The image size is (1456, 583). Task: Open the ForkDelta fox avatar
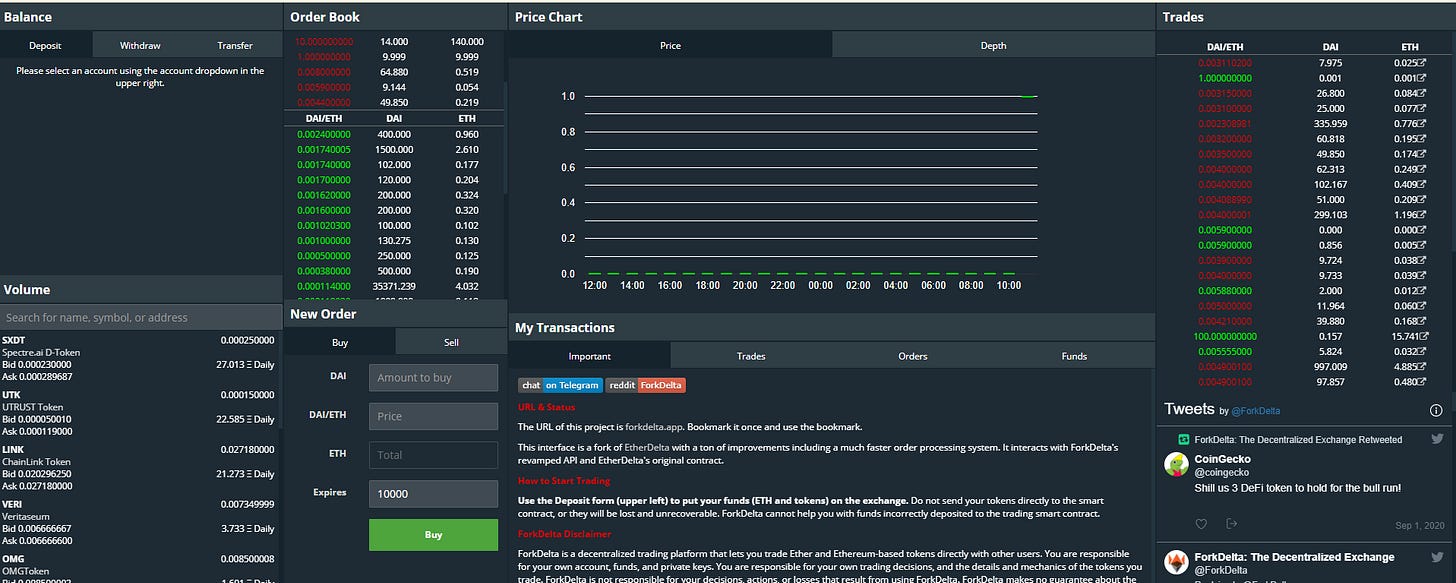1176,562
